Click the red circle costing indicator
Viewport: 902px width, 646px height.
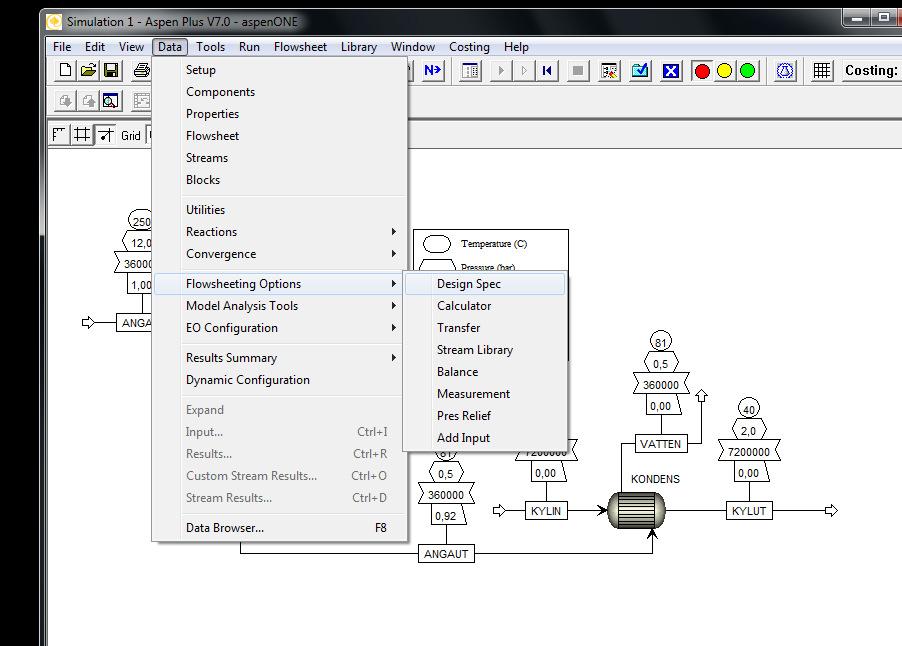(x=702, y=71)
